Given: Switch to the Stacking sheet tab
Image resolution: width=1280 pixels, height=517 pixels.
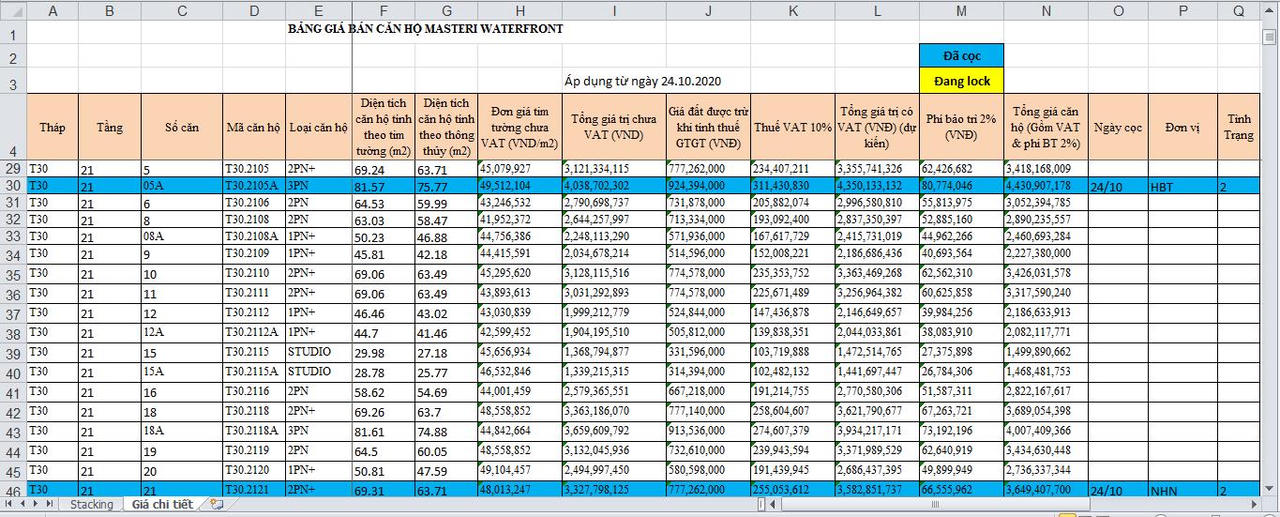Looking at the screenshot, I should click(91, 505).
